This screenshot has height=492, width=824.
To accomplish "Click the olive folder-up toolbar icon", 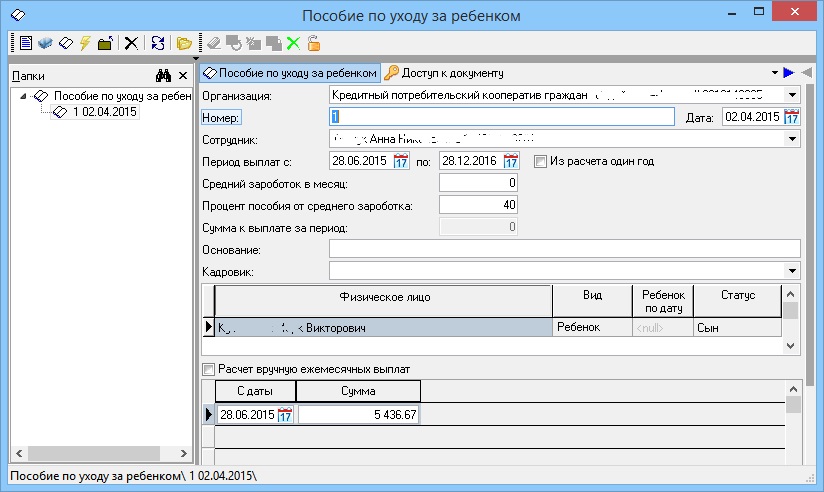I will tap(105, 43).
